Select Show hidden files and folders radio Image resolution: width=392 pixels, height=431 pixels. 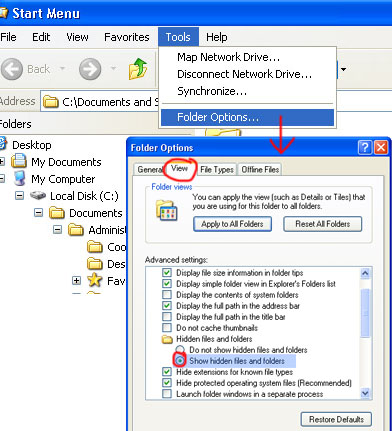tap(180, 361)
